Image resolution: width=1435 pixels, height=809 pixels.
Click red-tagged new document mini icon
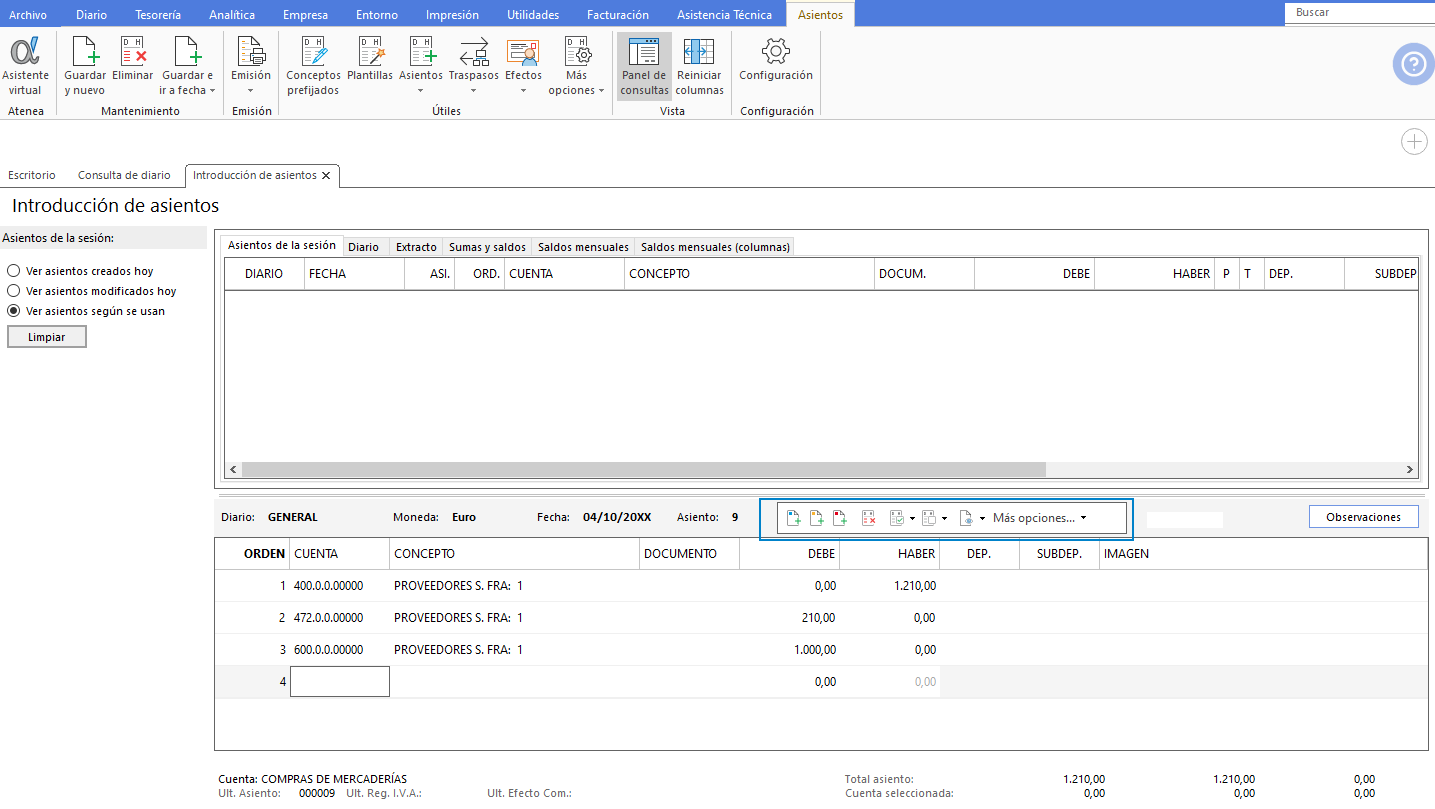(x=840, y=518)
